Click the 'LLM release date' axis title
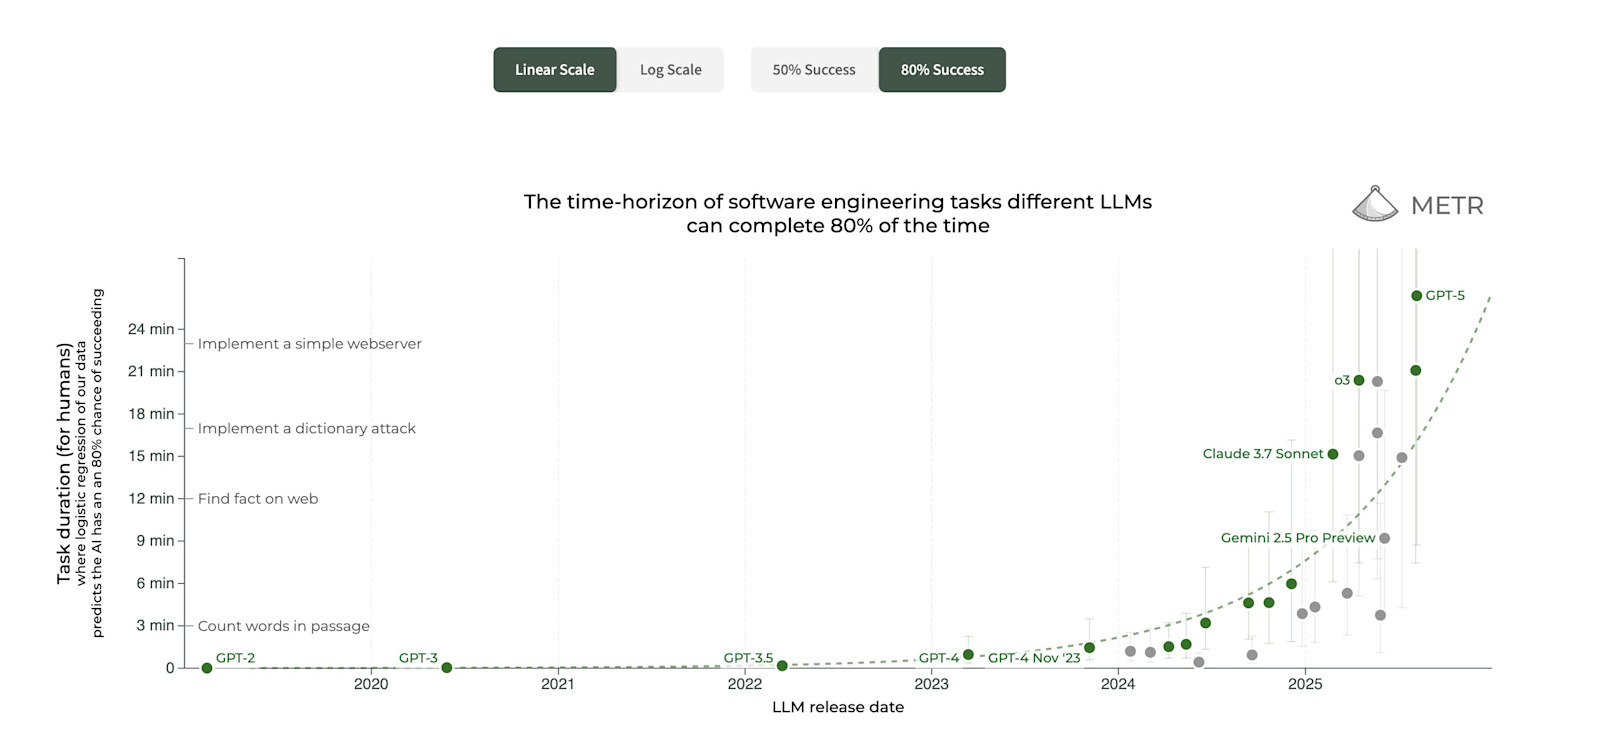The height and width of the screenshot is (744, 1600). point(838,707)
